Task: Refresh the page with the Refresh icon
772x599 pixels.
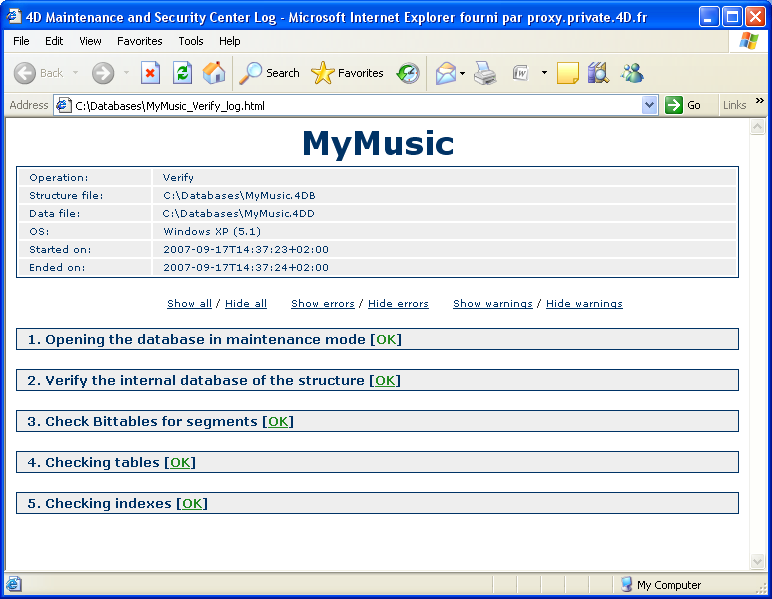Action: pyautogui.click(x=182, y=73)
